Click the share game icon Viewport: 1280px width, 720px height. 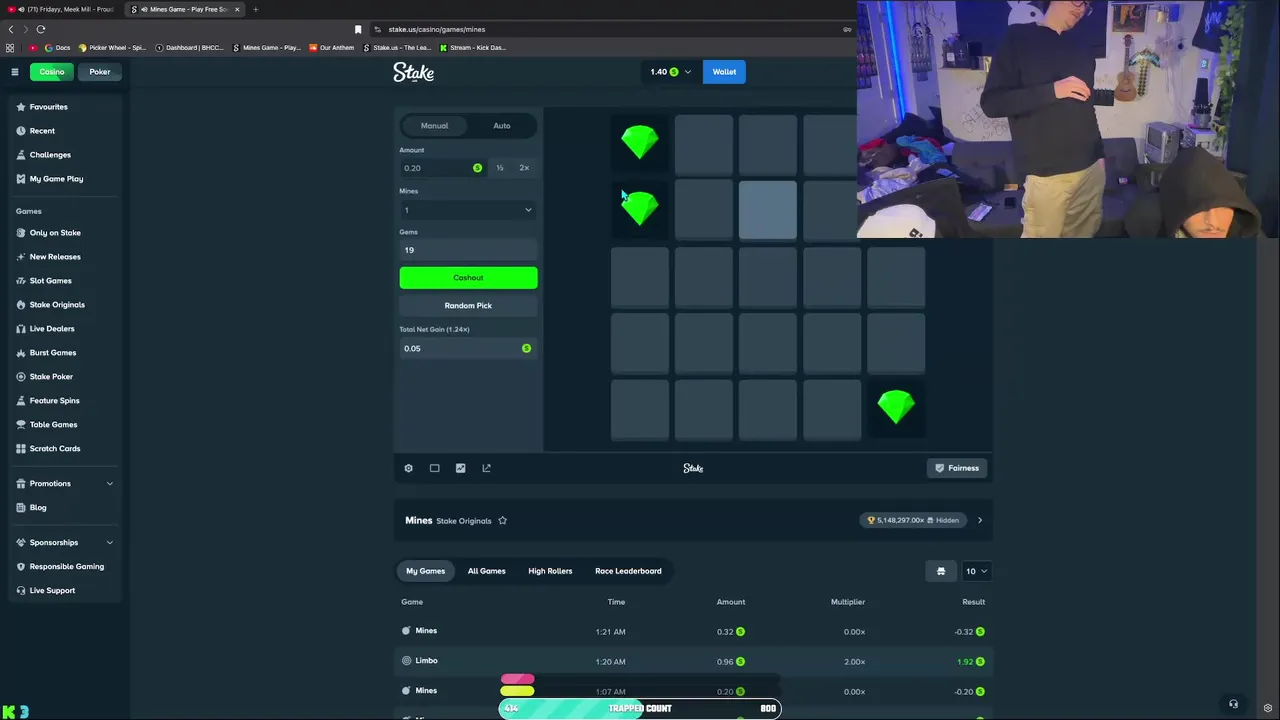[486, 468]
